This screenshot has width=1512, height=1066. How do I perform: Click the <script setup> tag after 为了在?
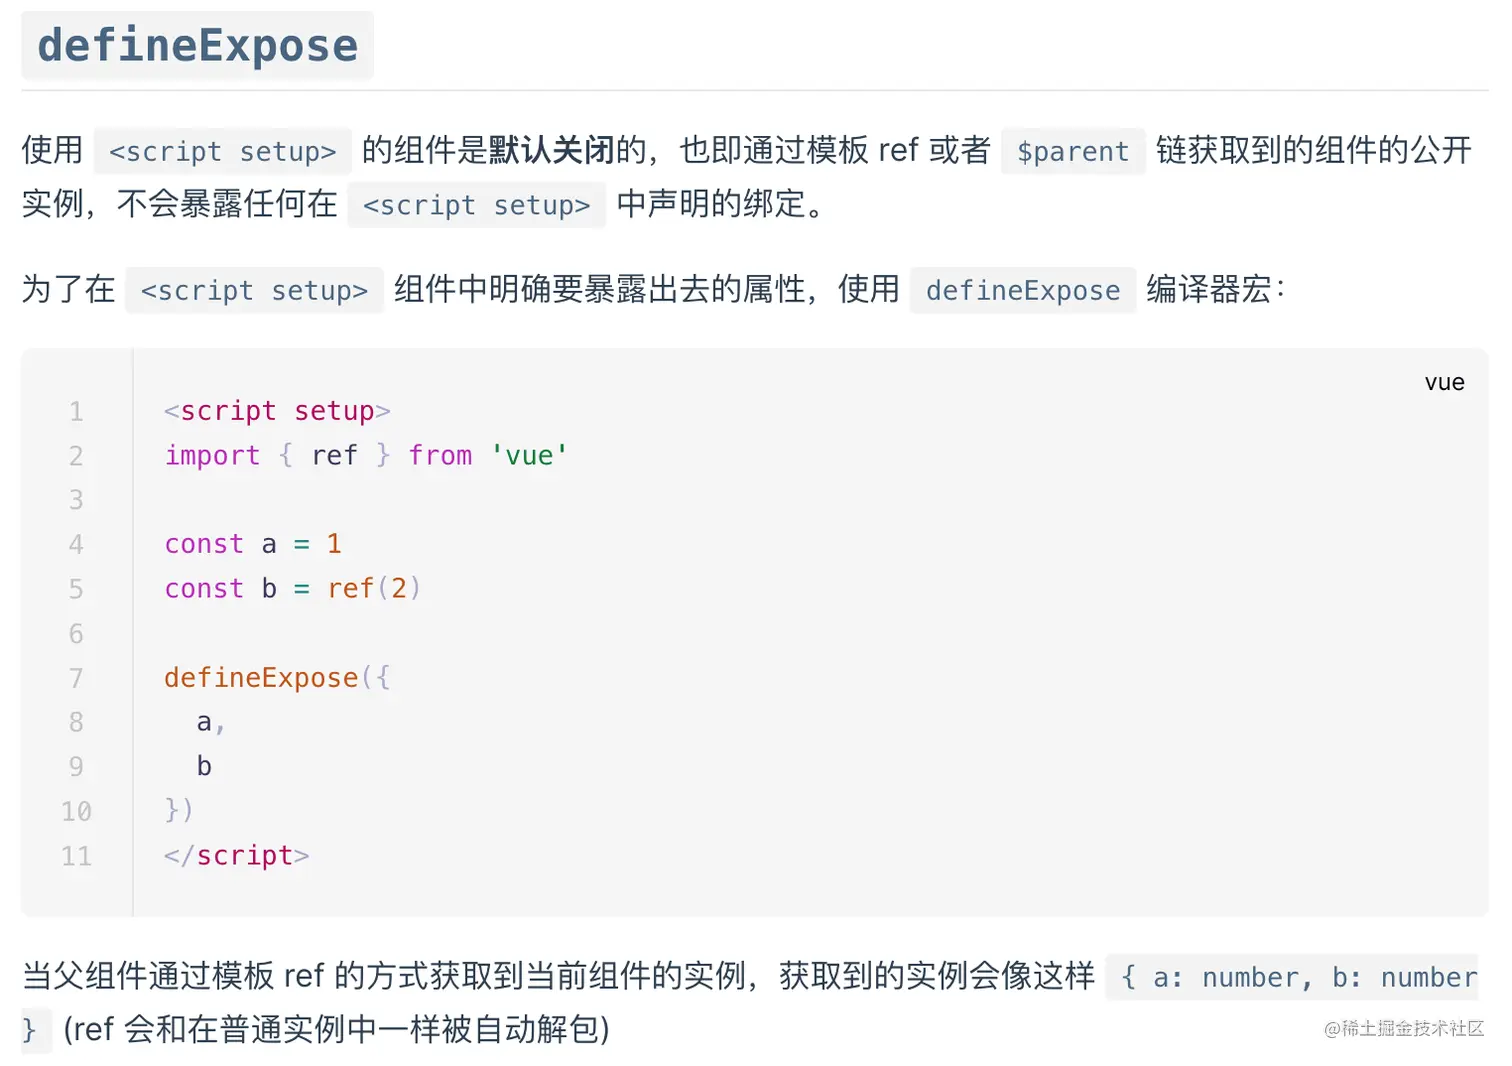click(254, 290)
